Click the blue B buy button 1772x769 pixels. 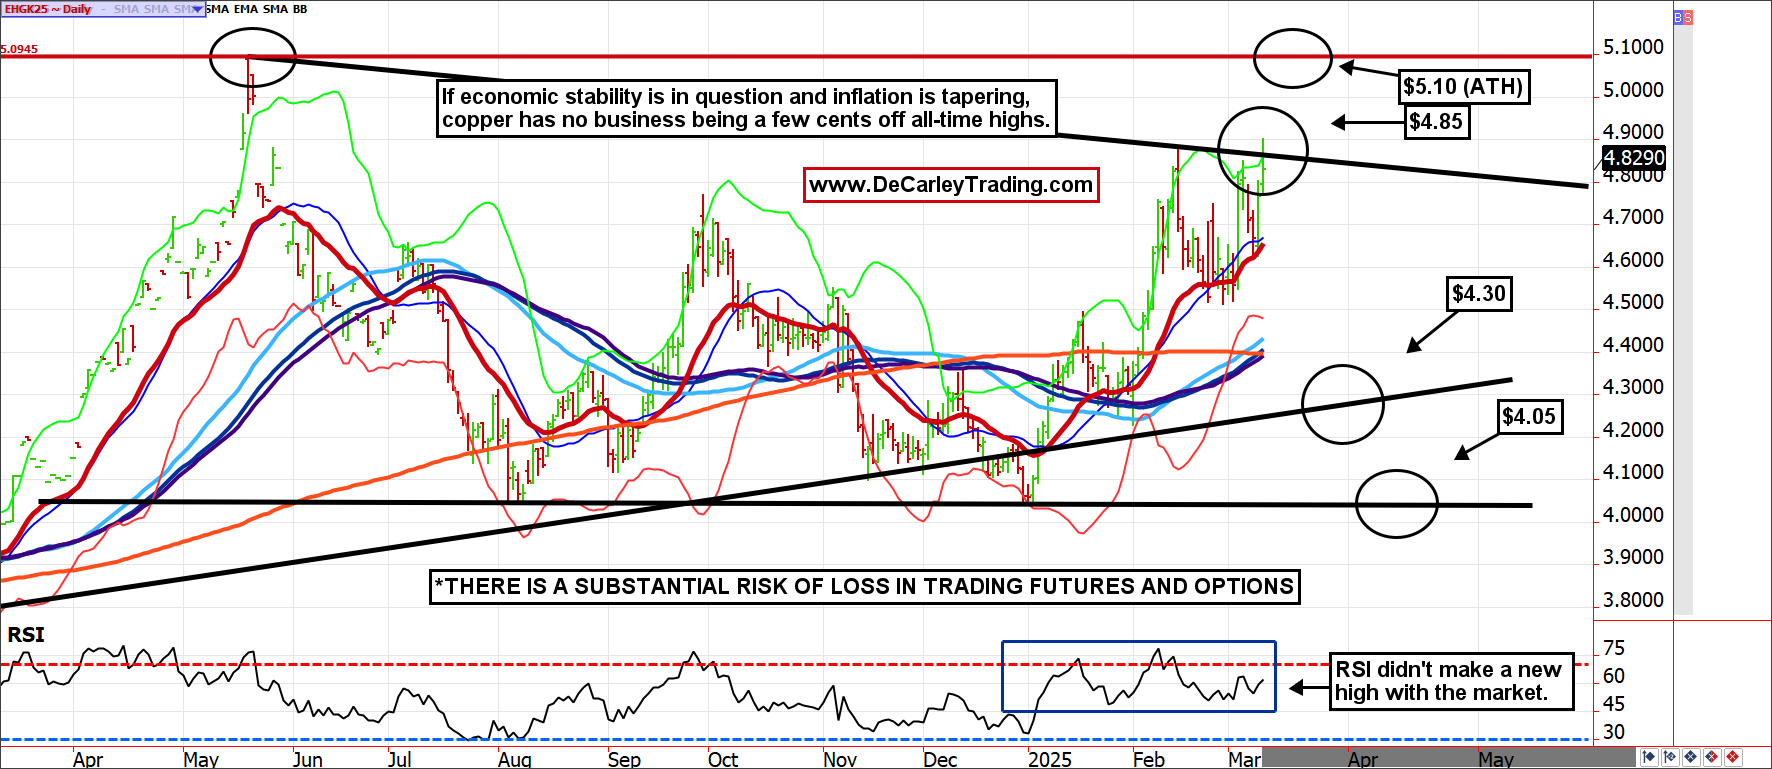pyautogui.click(x=1678, y=18)
